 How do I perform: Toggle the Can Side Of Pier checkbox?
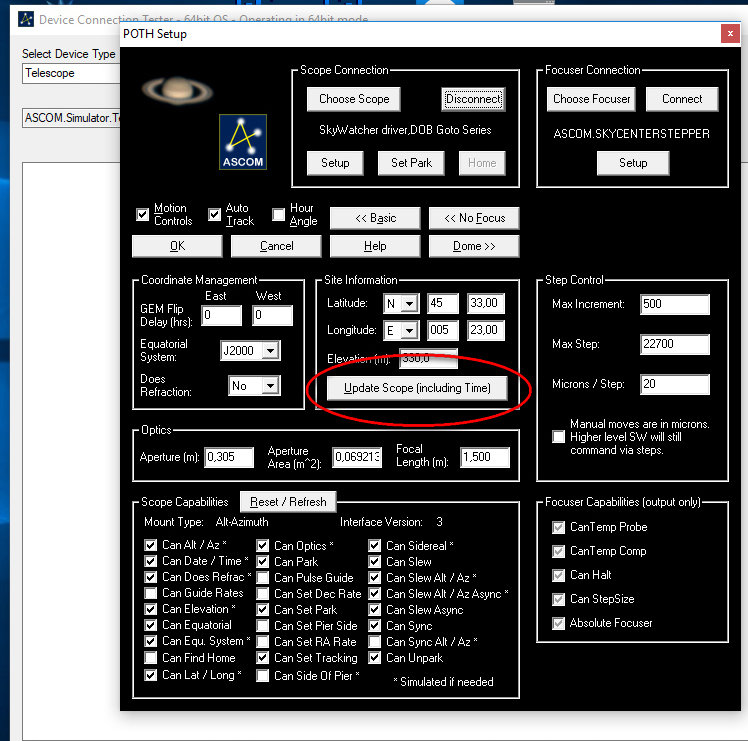(x=262, y=676)
